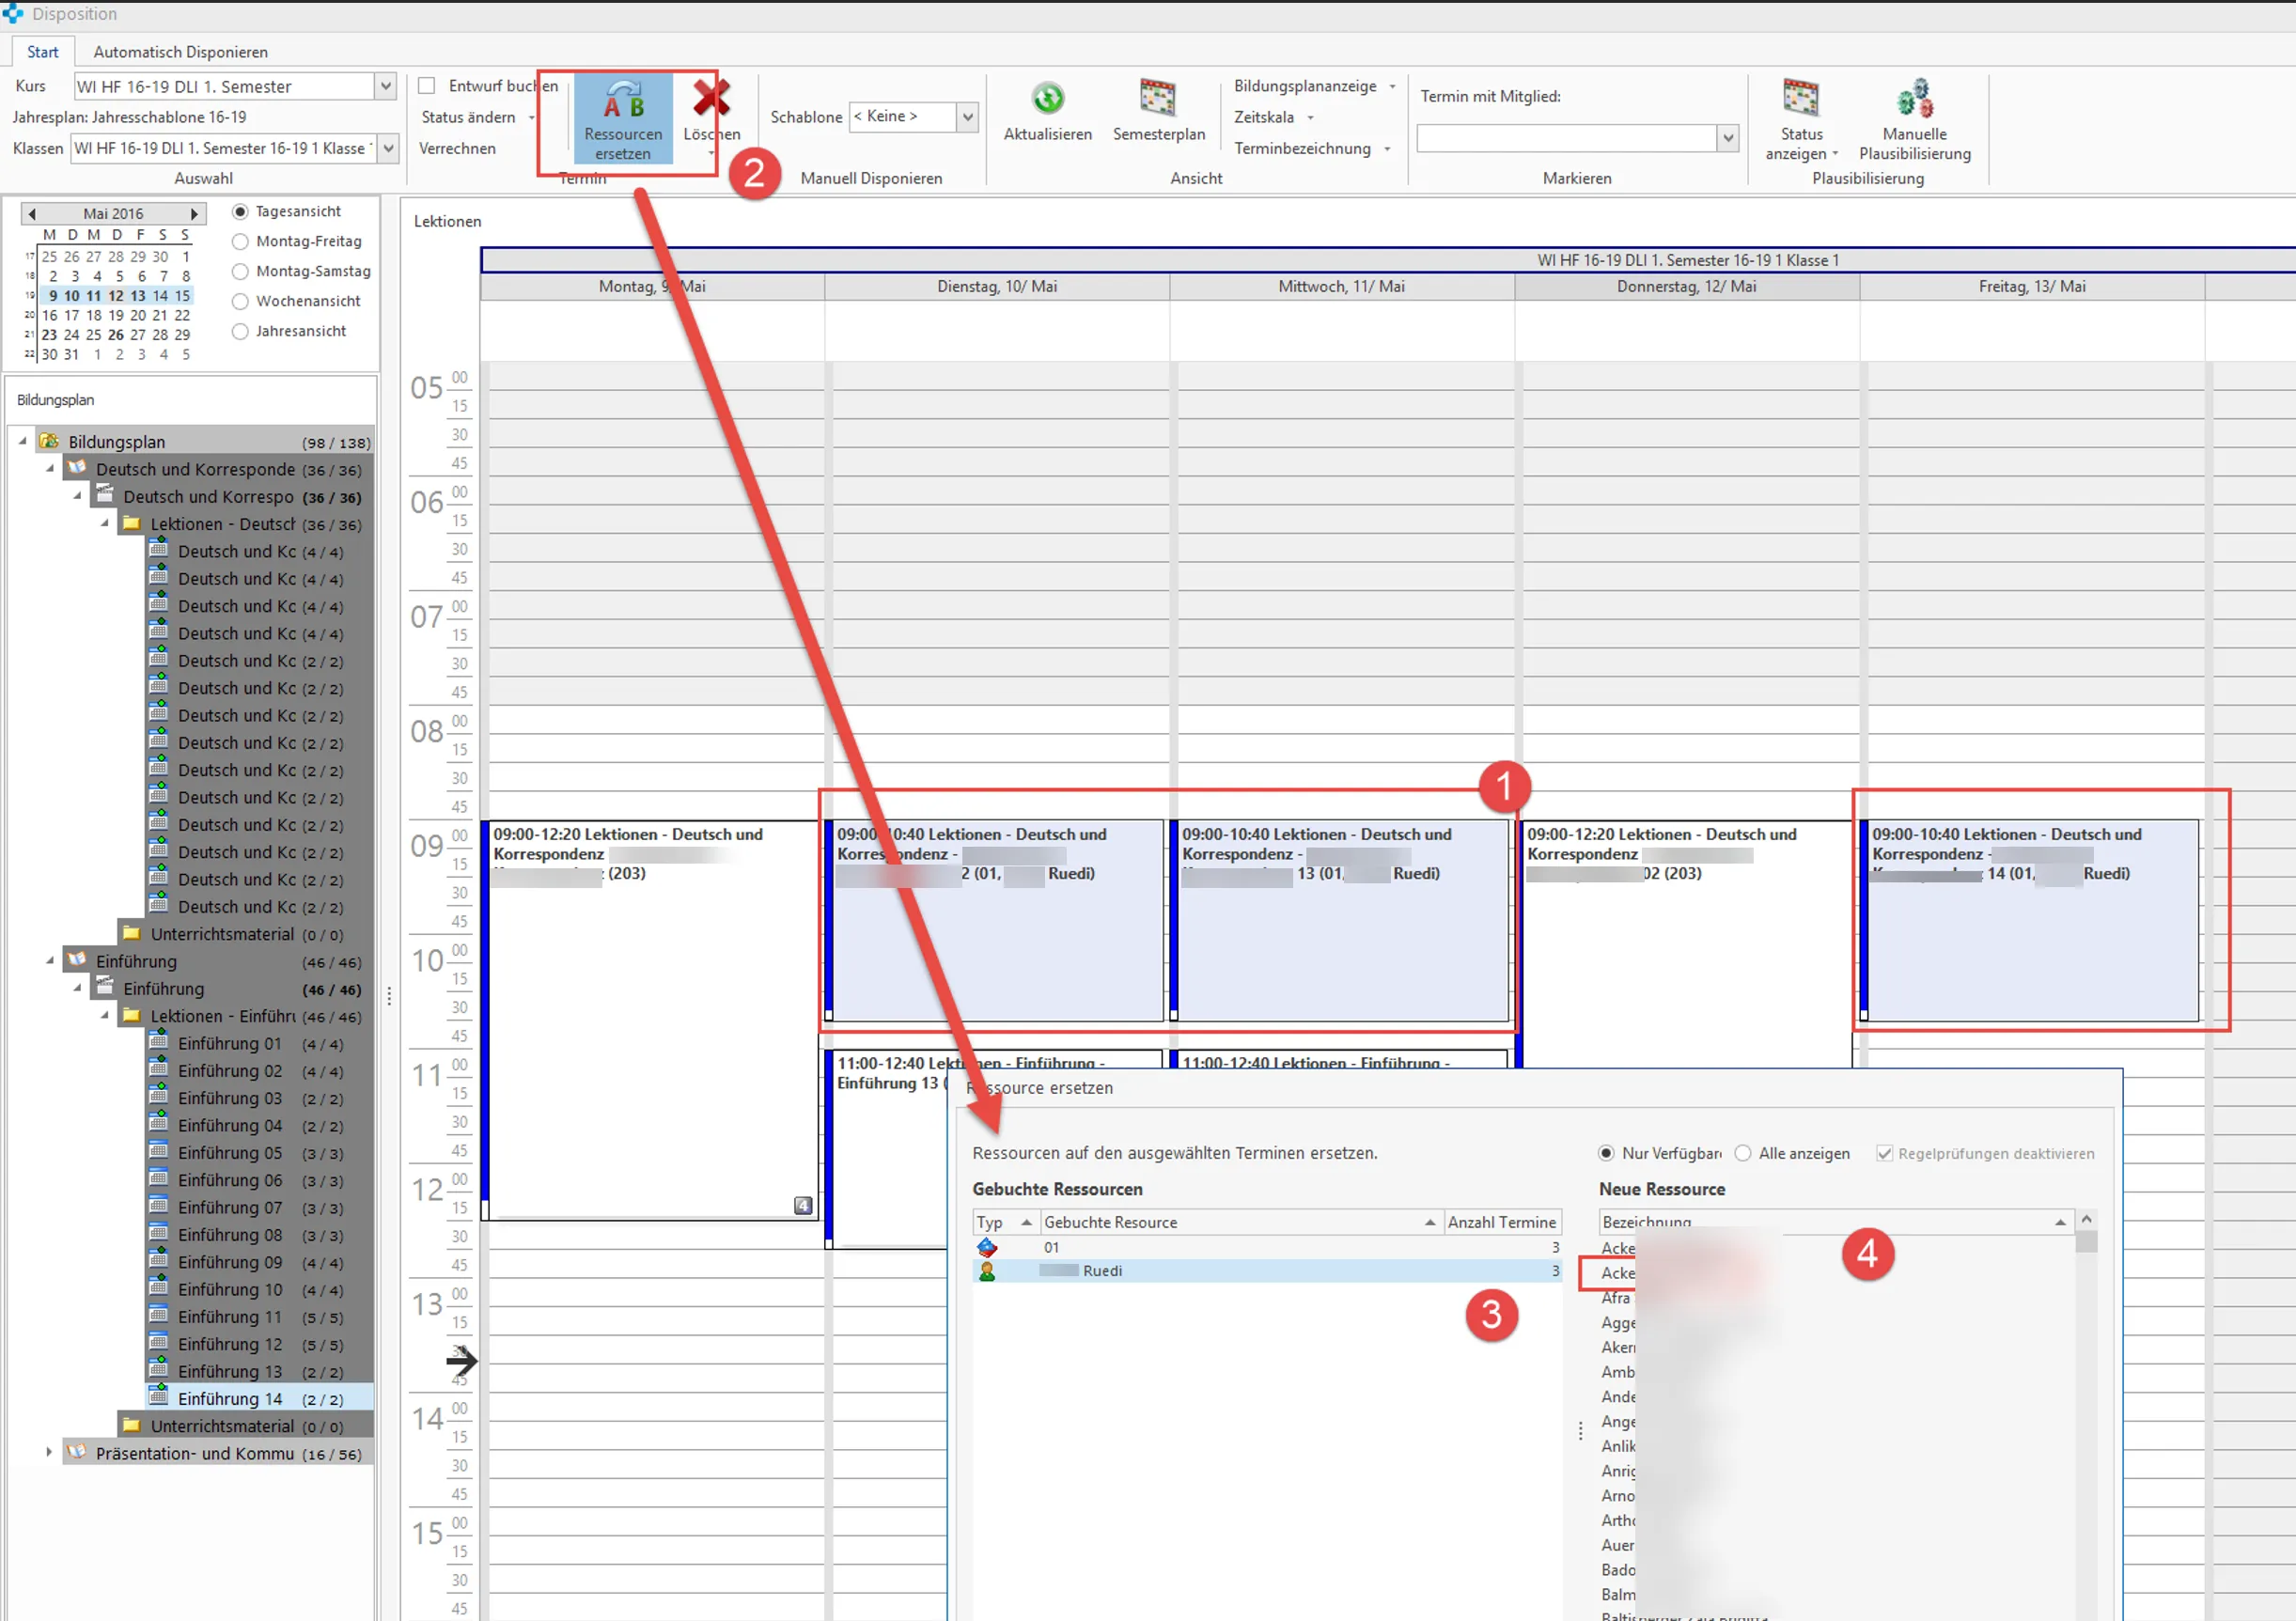Select Alle anzeigen radio button
This screenshot has width=2296, height=1621.
pyautogui.click(x=1743, y=1154)
